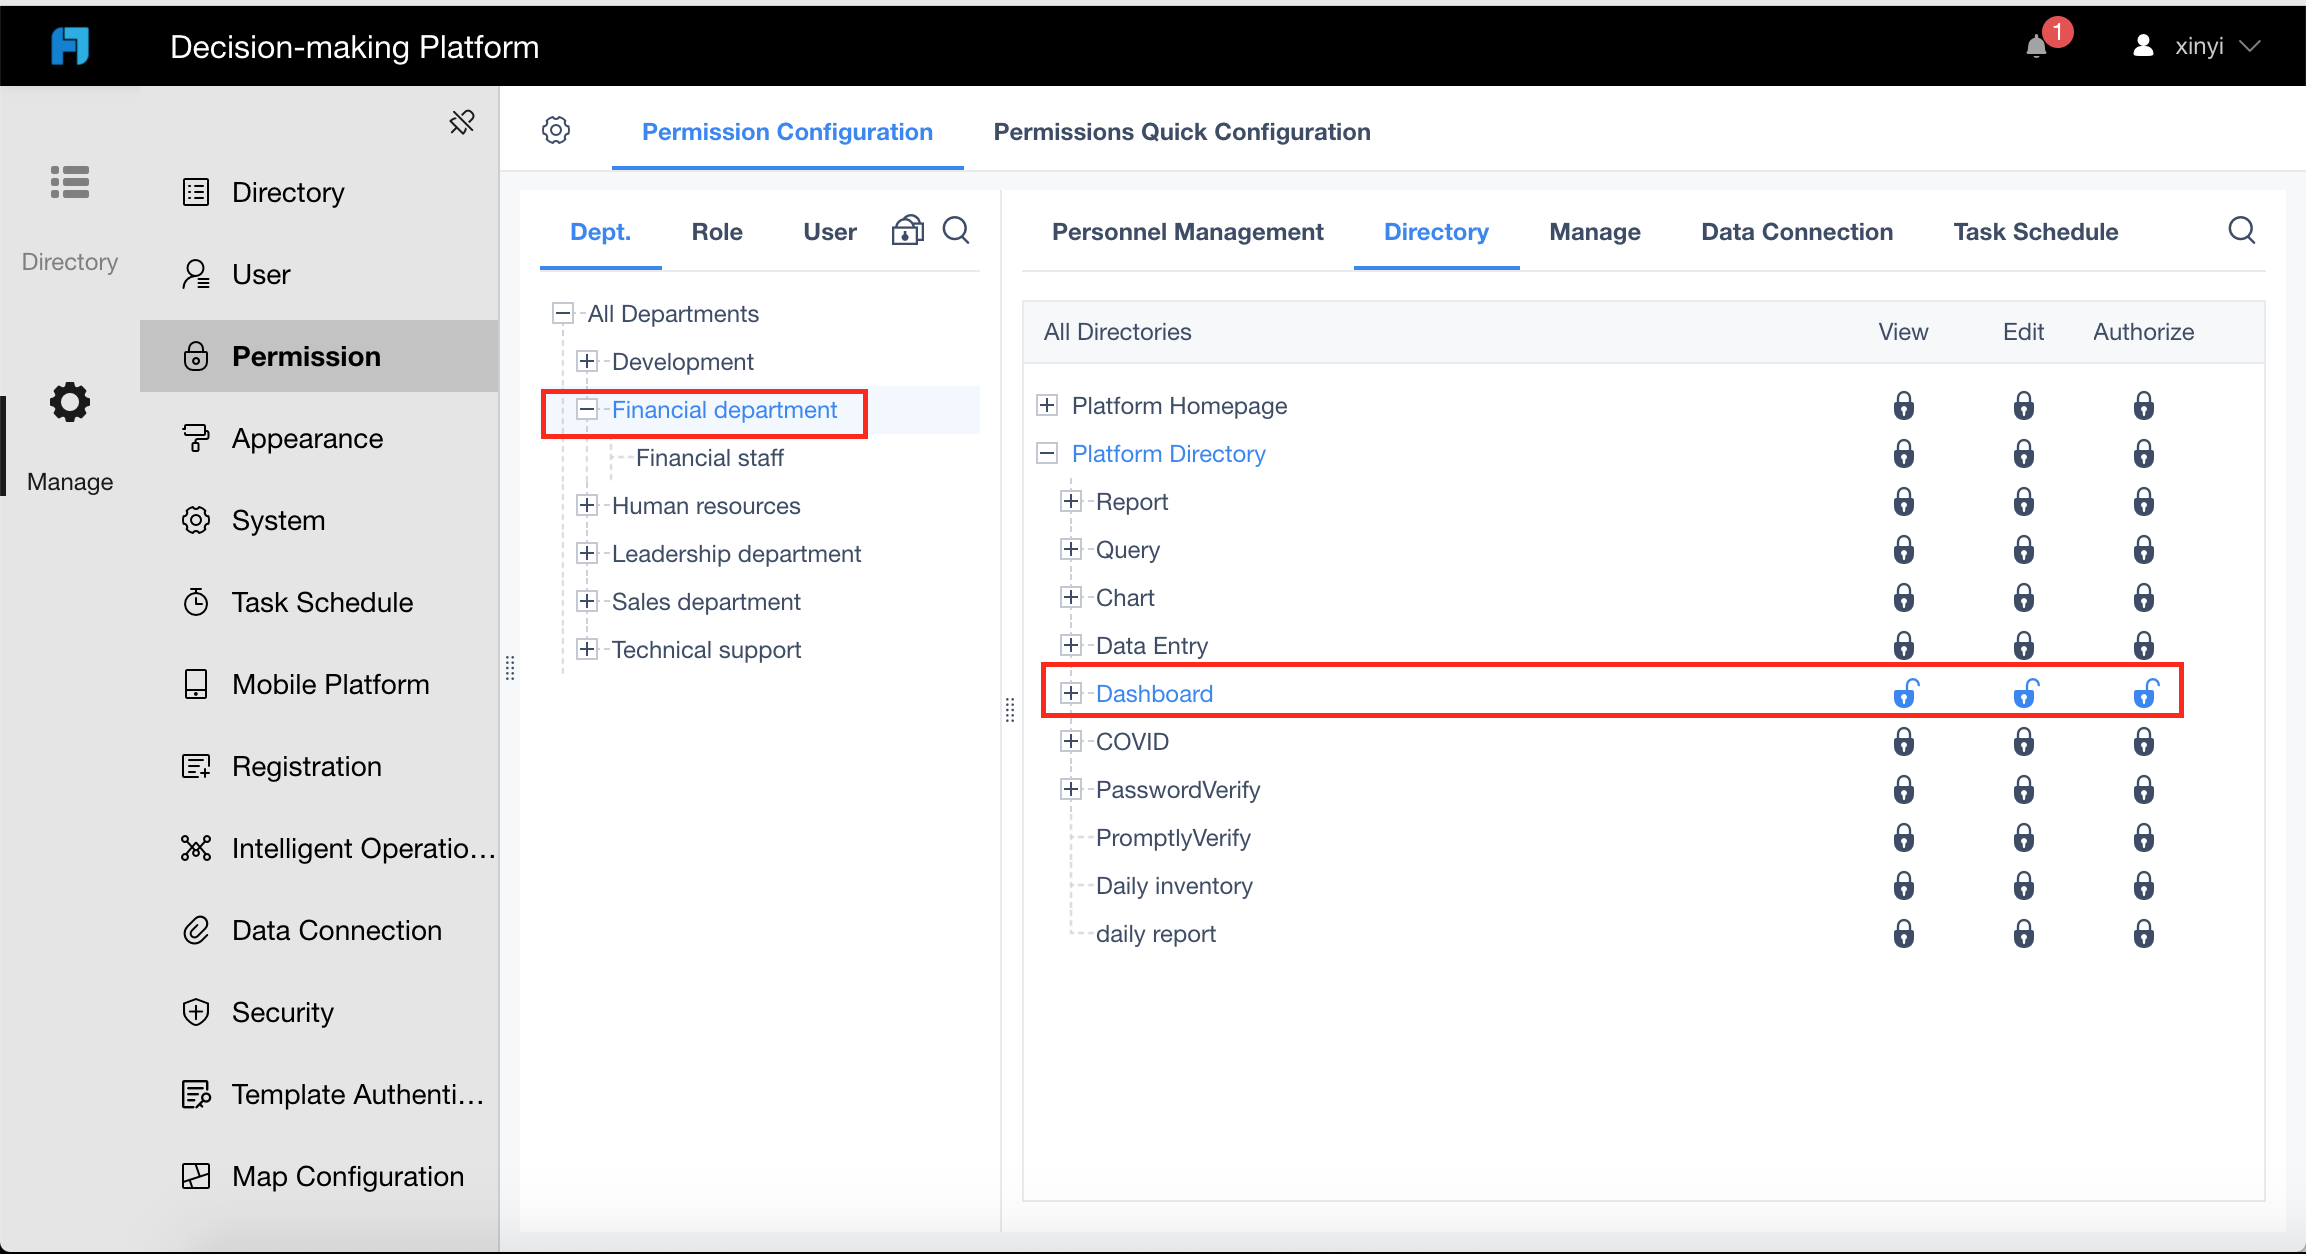Expand the Development department node
The width and height of the screenshot is (2306, 1254).
[587, 361]
